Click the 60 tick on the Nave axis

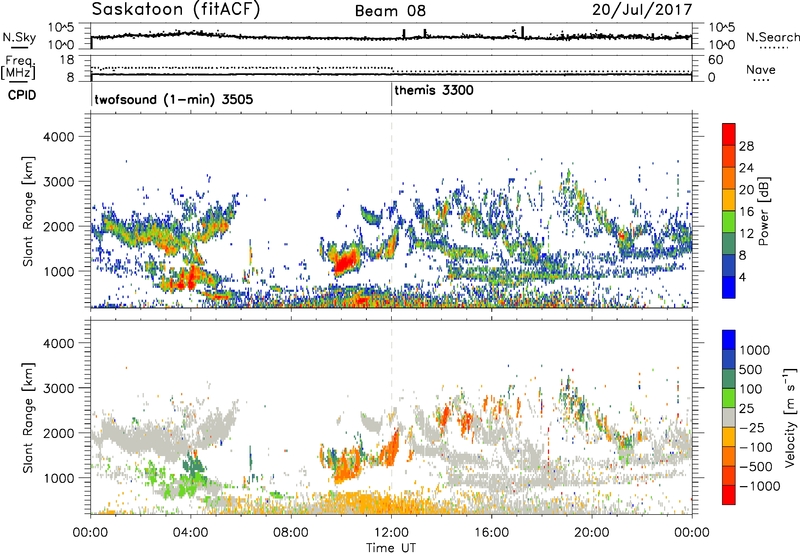tap(716, 60)
